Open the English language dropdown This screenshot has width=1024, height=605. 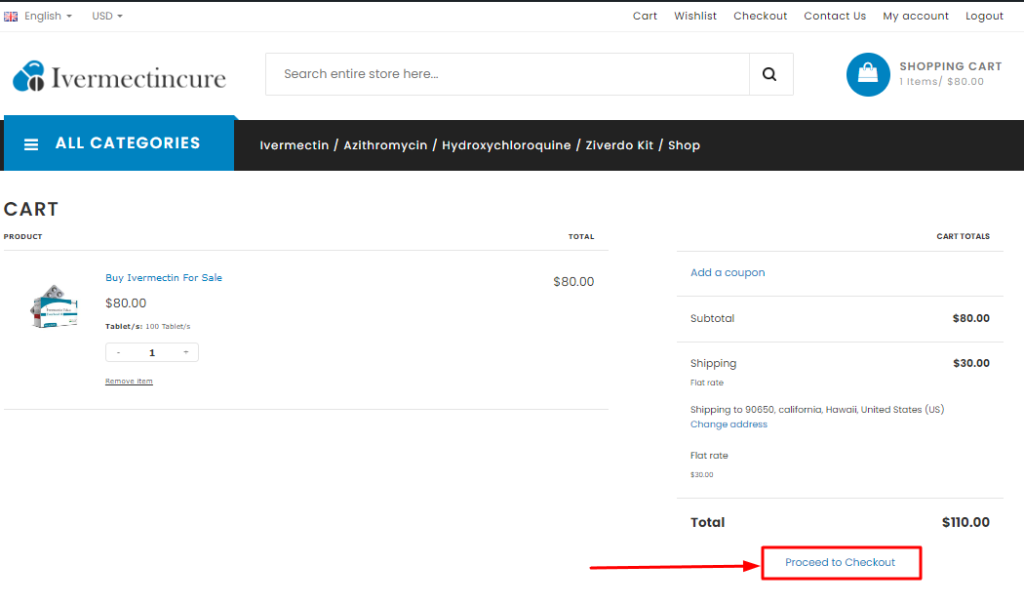48,16
